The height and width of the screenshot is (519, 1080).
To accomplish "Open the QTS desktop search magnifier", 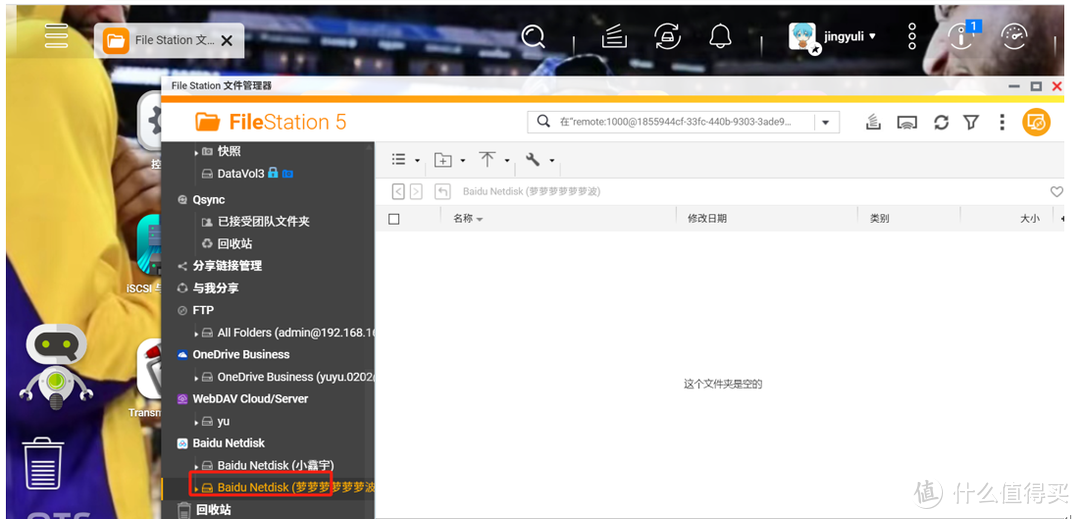I will [533, 36].
